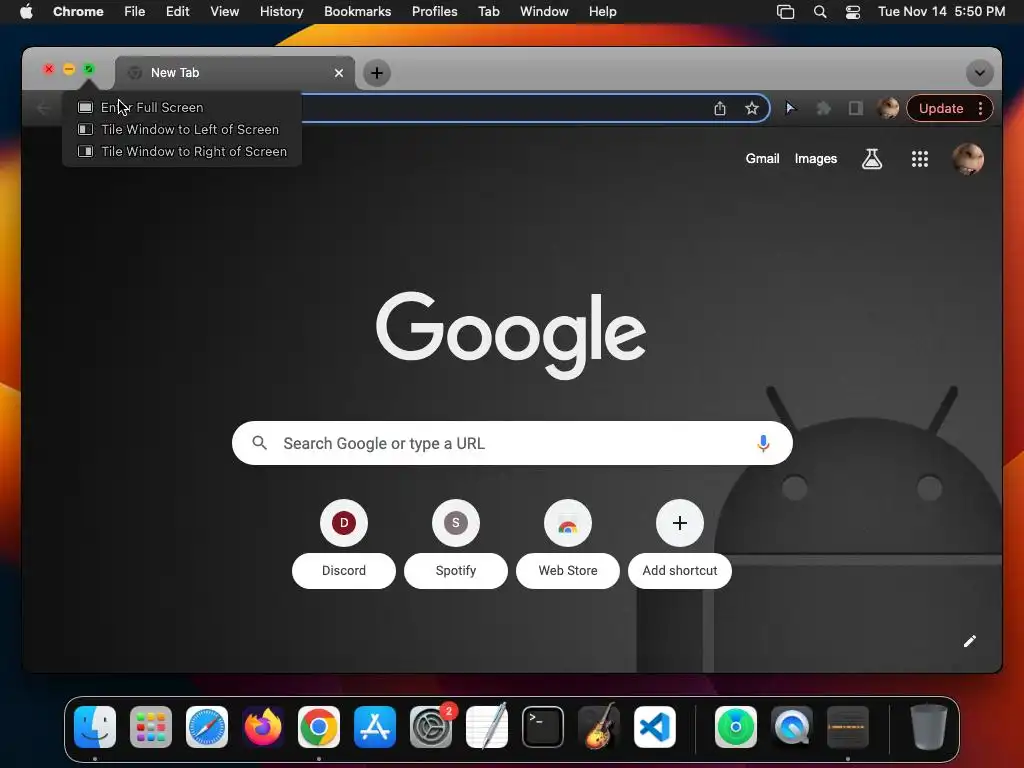
Task: Click the Update button
Action: coord(941,108)
